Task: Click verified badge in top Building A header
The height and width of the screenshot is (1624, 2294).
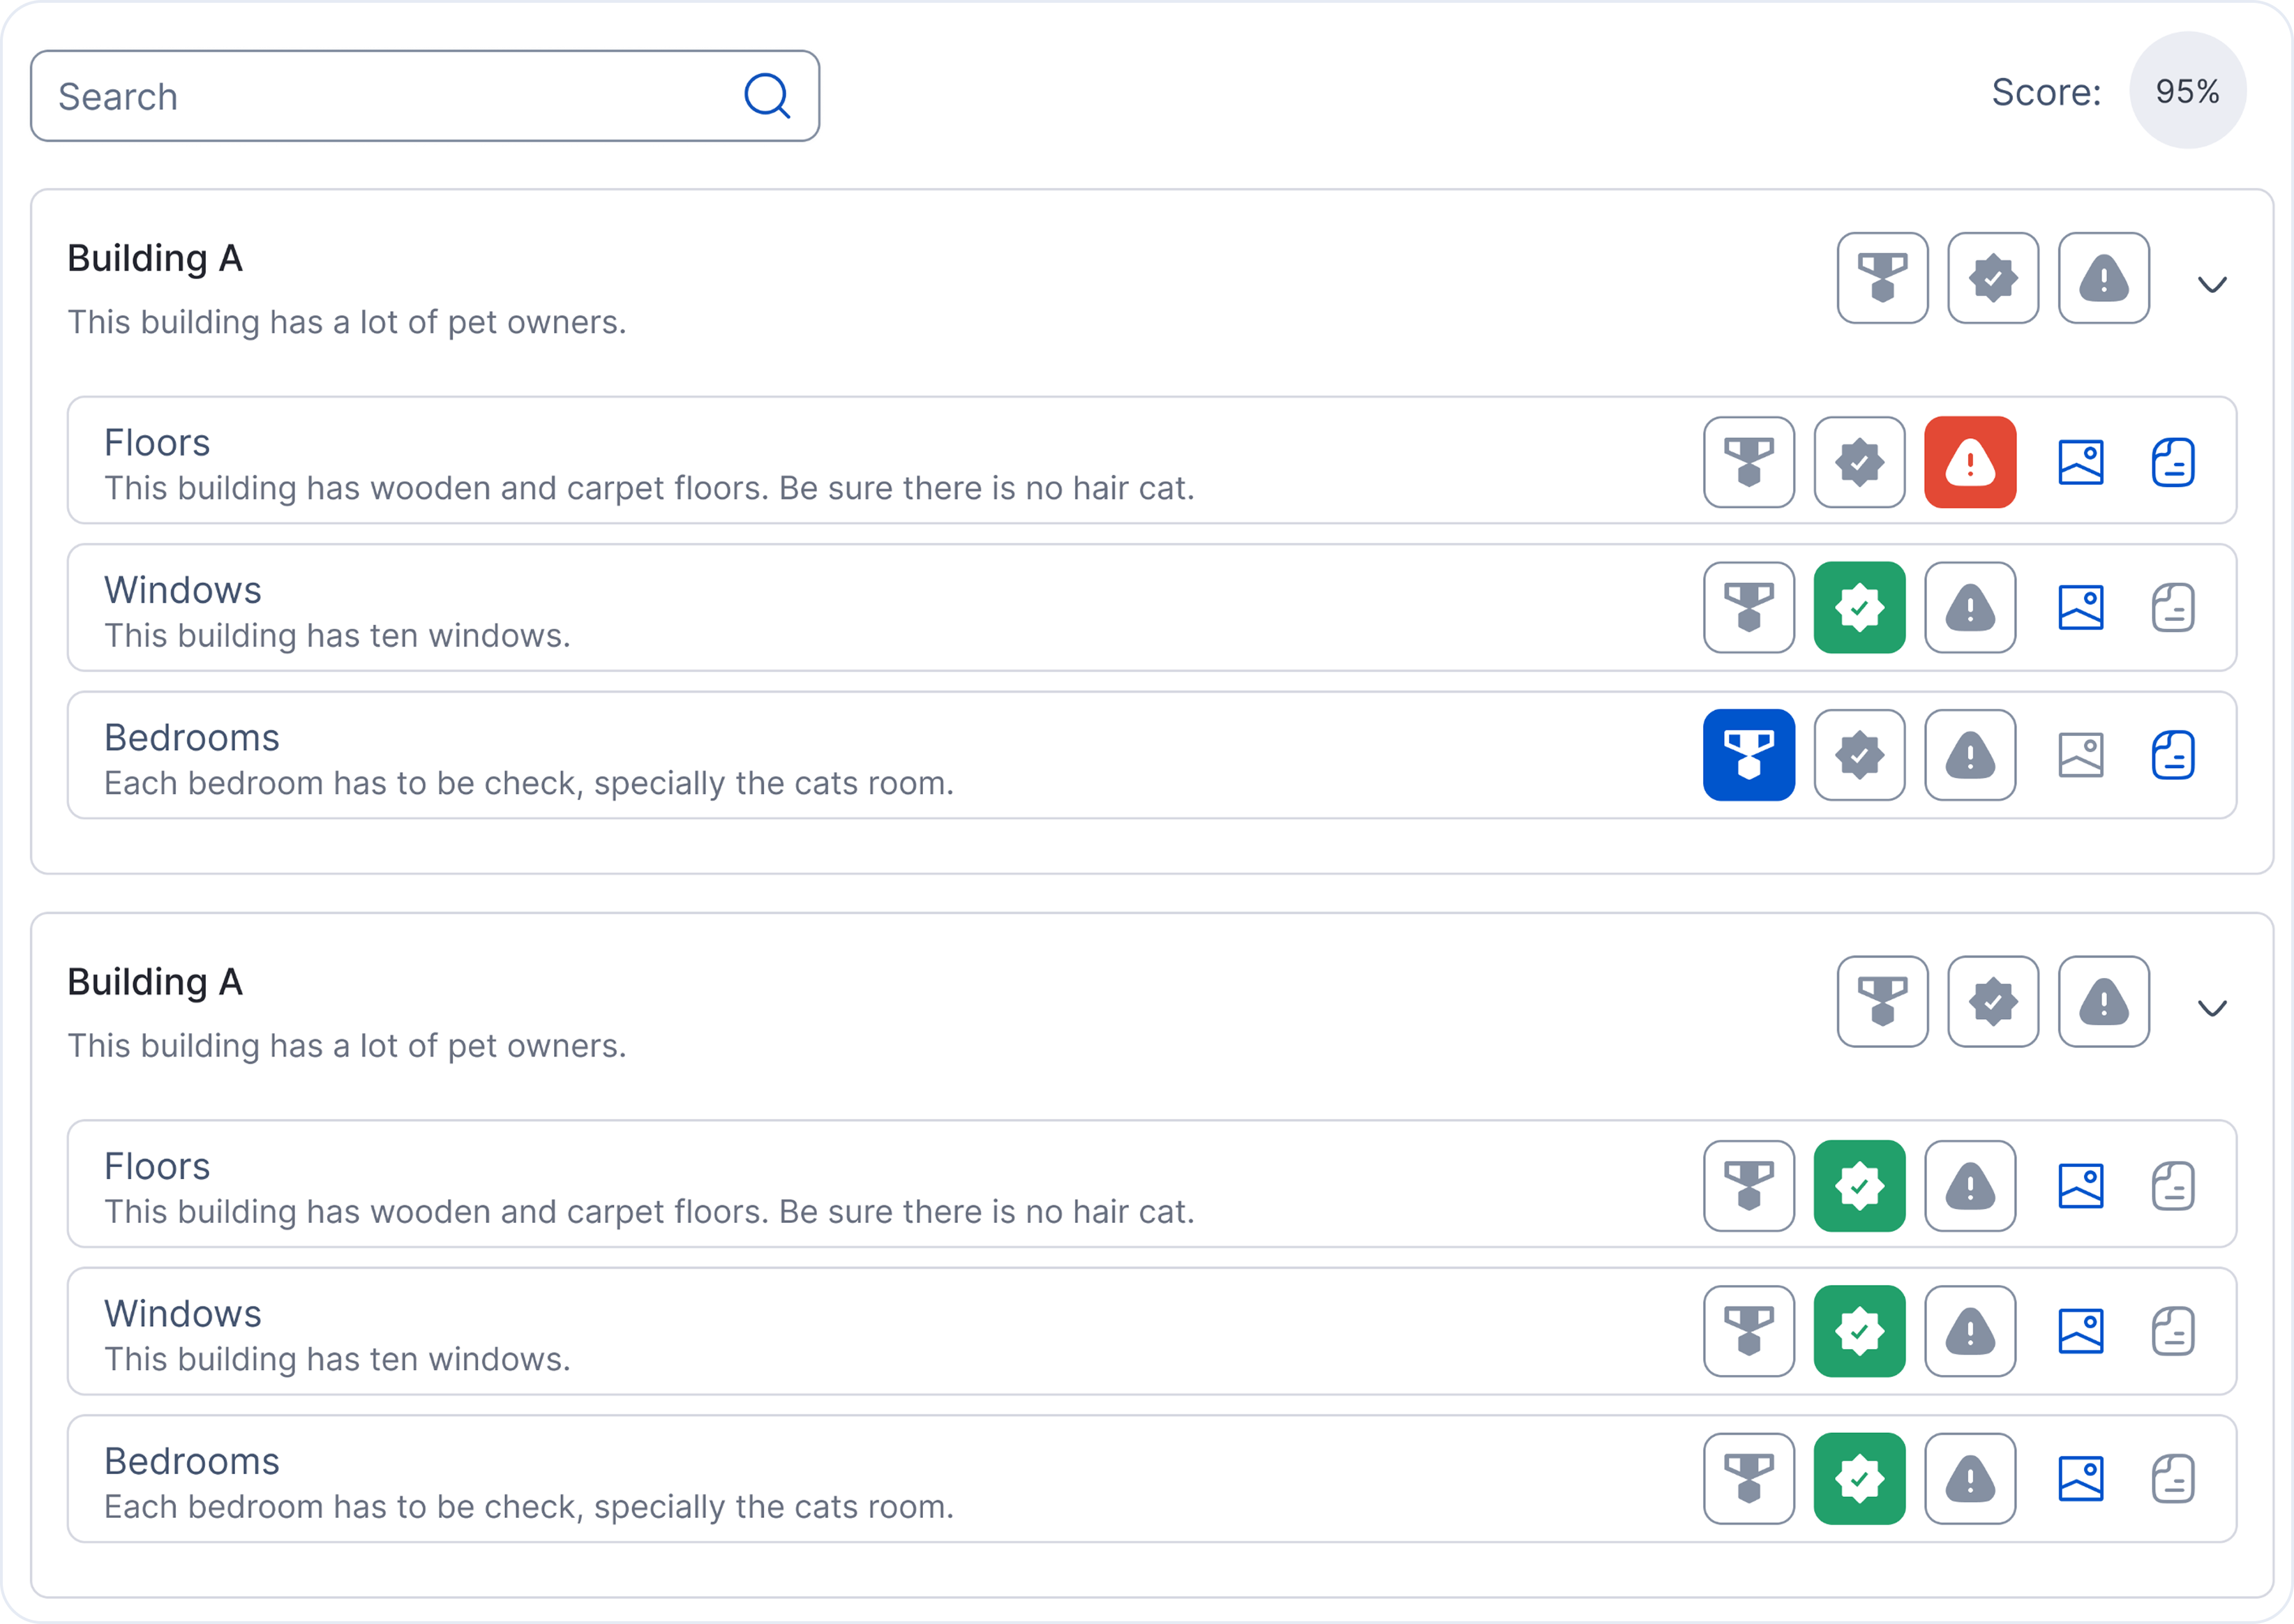Action: (x=1992, y=278)
